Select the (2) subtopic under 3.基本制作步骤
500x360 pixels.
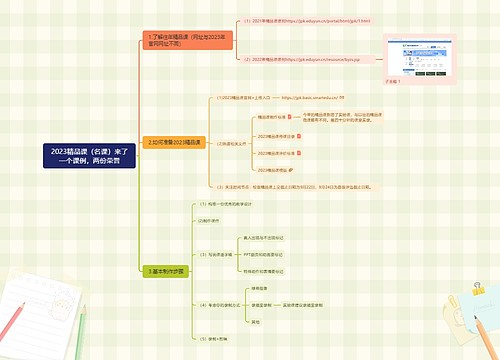(208, 221)
